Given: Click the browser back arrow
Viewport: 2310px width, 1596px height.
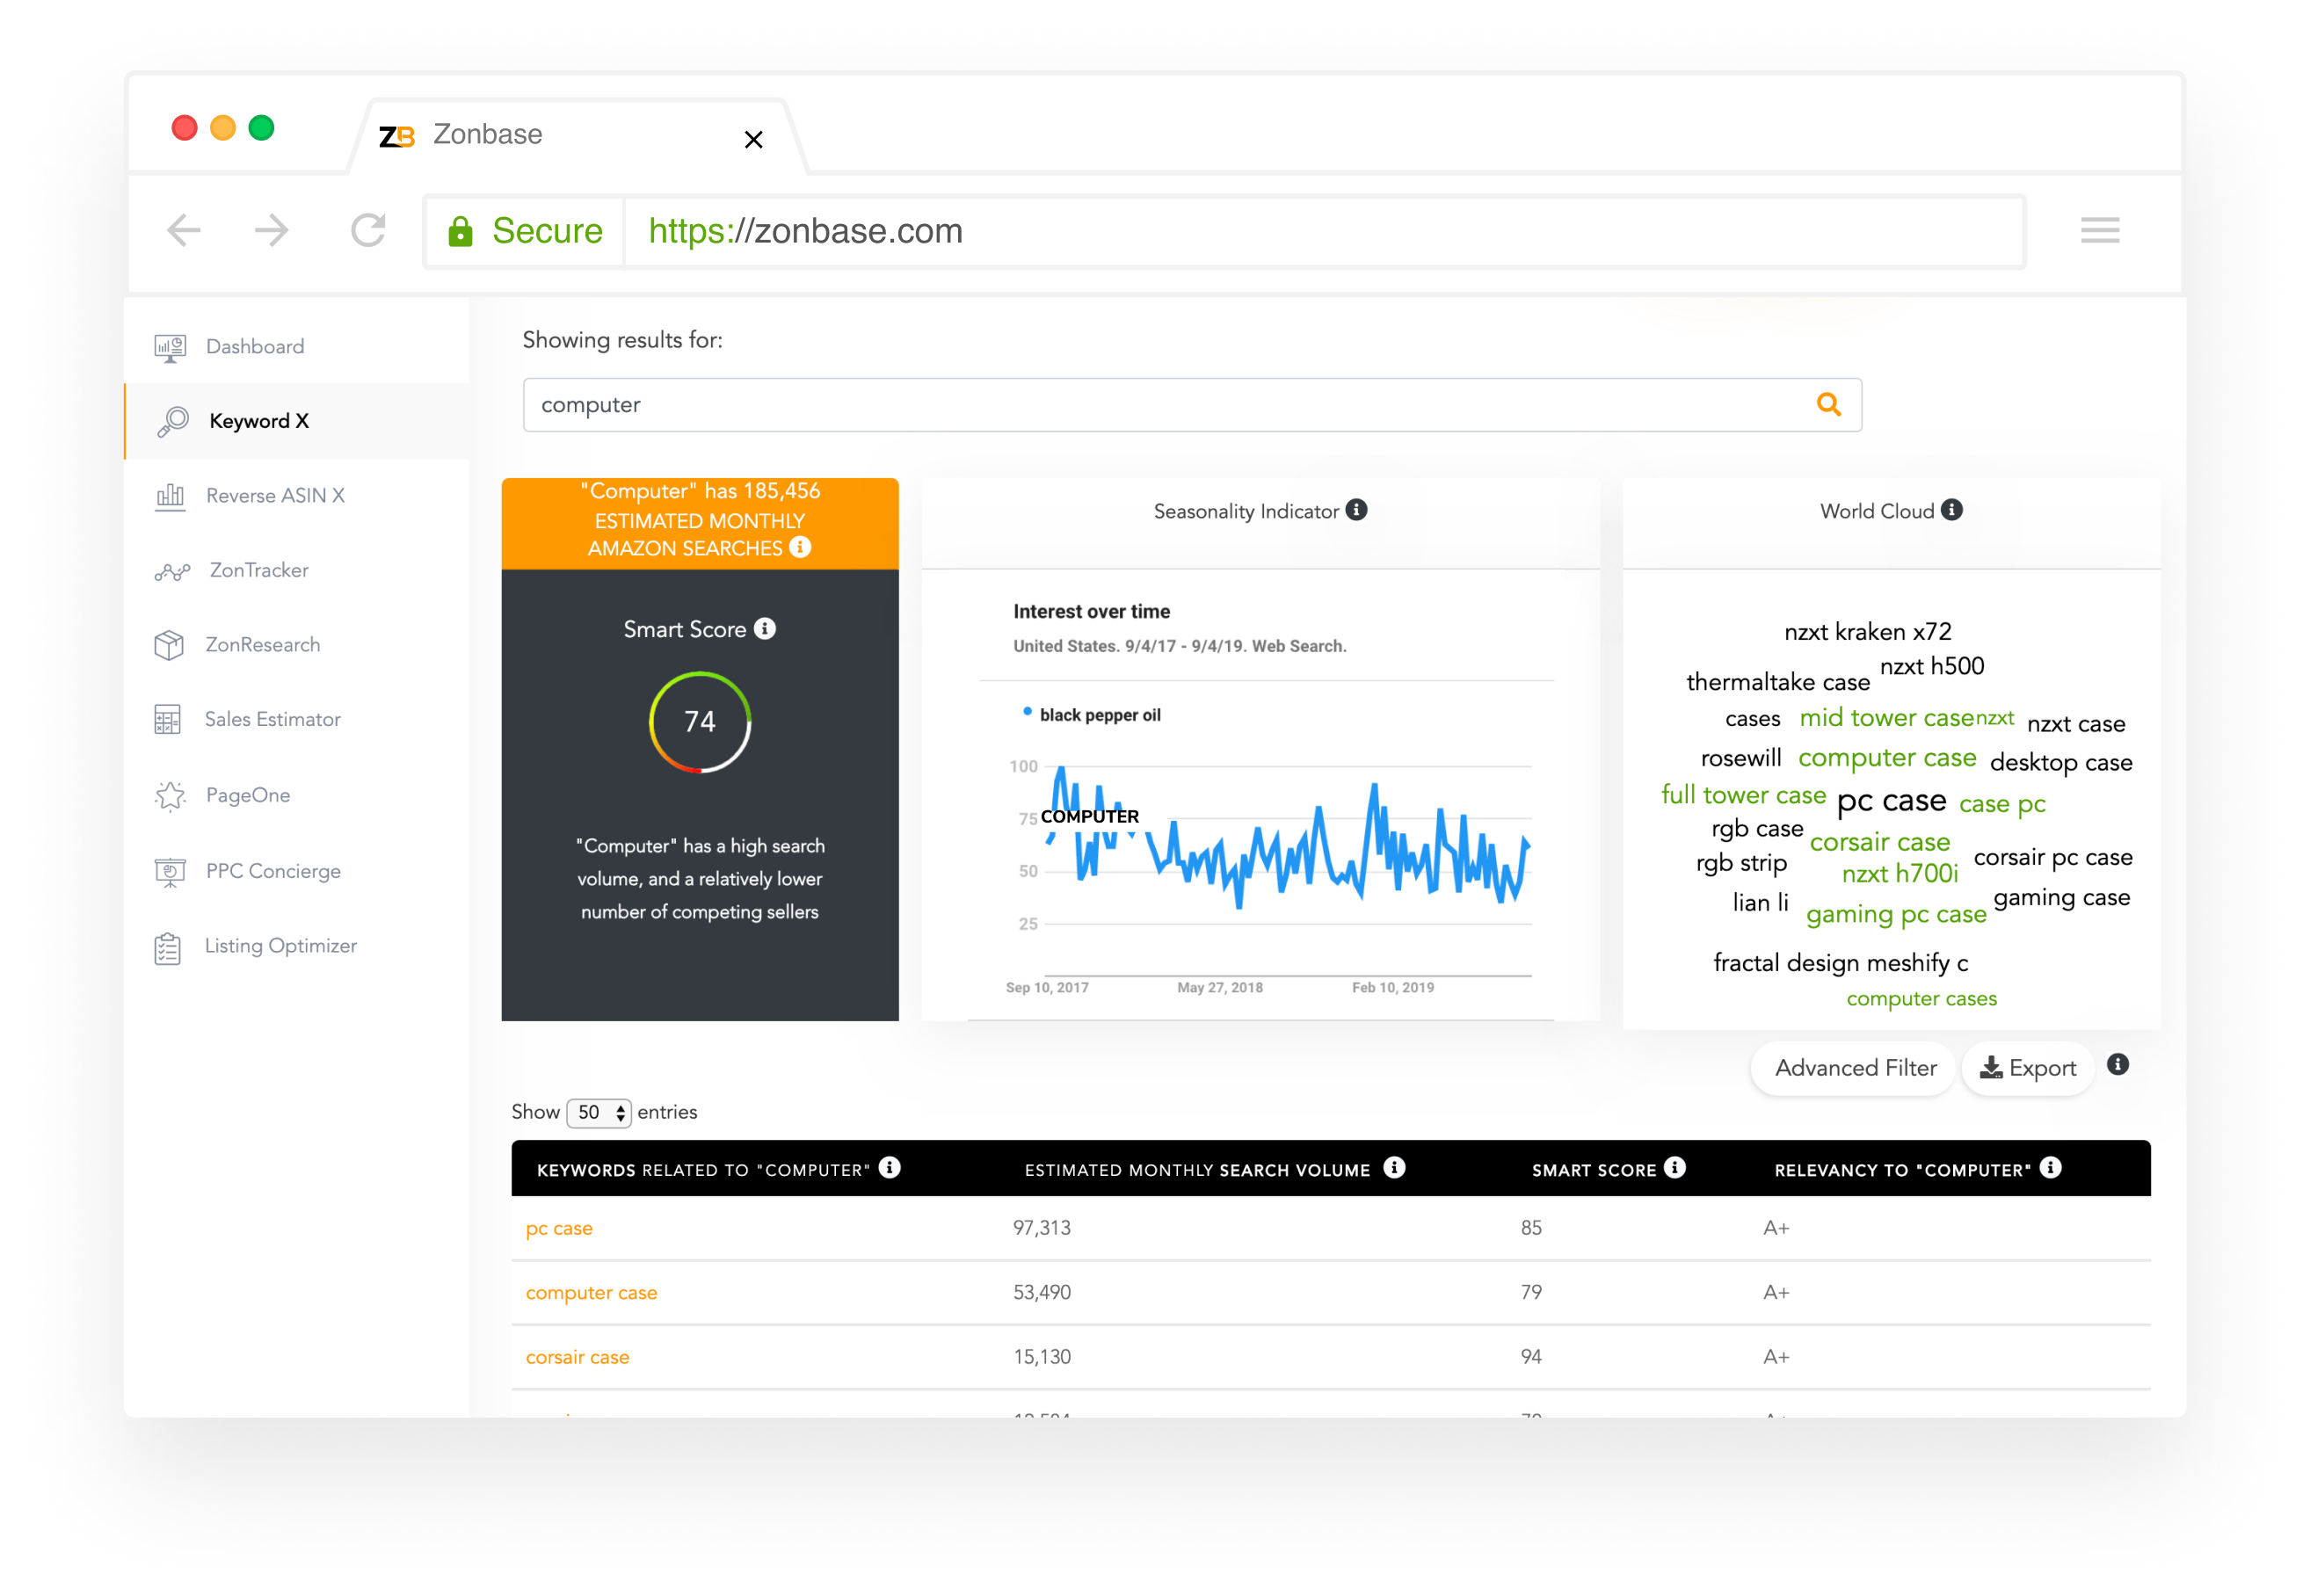Looking at the screenshot, I should 184,230.
